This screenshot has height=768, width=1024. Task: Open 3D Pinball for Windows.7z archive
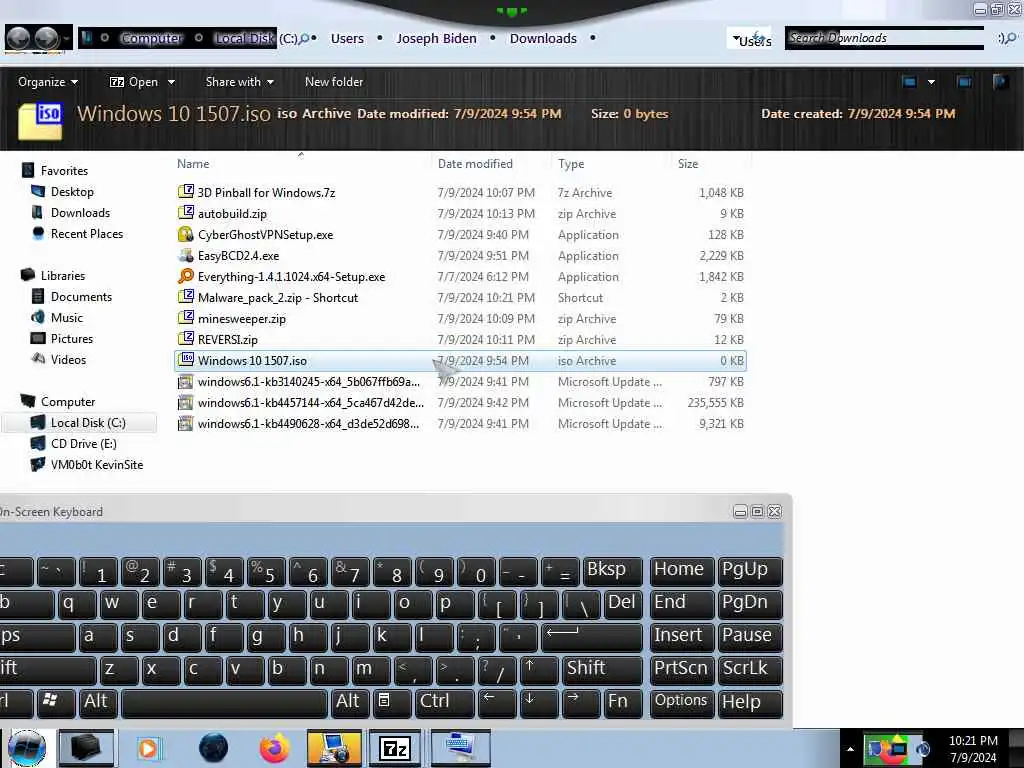pos(266,193)
